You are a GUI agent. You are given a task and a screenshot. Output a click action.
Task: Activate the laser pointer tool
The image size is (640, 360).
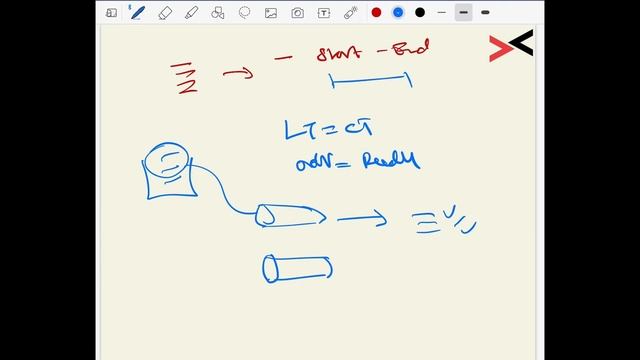(x=351, y=13)
